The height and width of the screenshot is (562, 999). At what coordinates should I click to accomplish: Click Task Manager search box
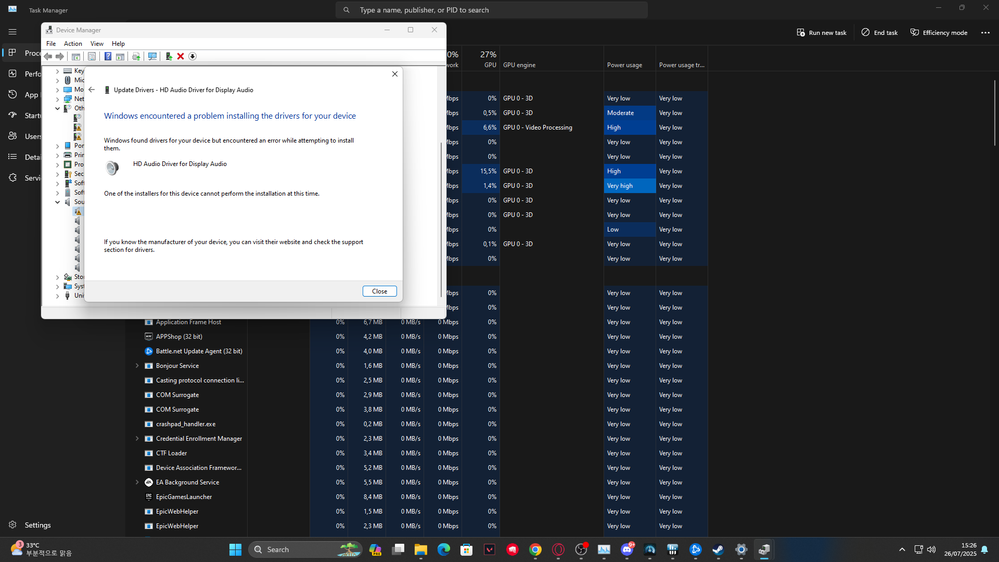pyautogui.click(x=492, y=10)
